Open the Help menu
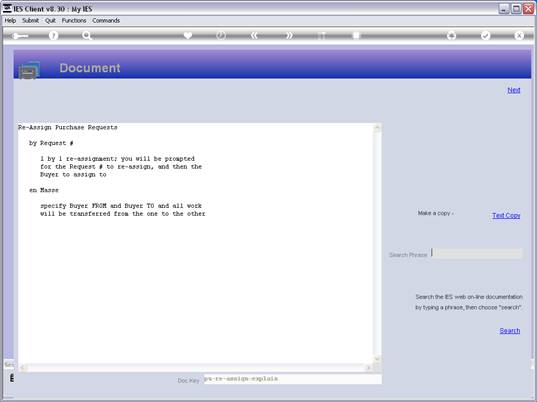Screen dimensions: 537x402 10,21
